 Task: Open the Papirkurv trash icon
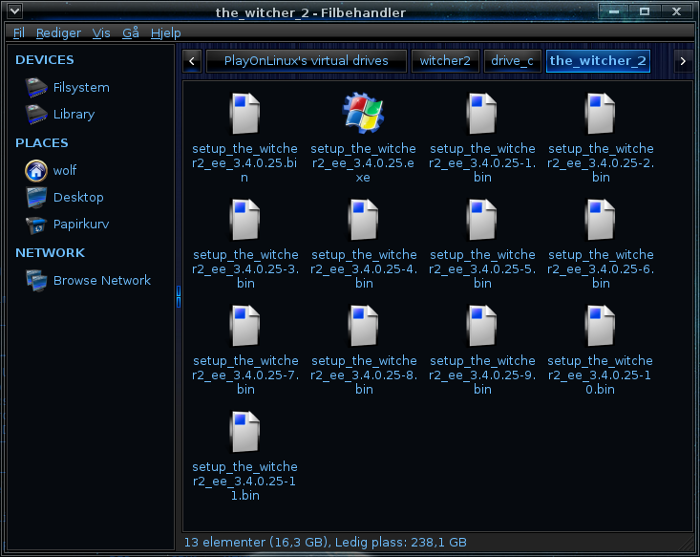click(36, 224)
